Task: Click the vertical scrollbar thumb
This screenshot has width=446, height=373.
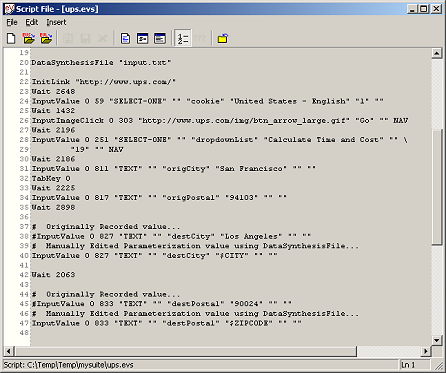Action: (437, 187)
